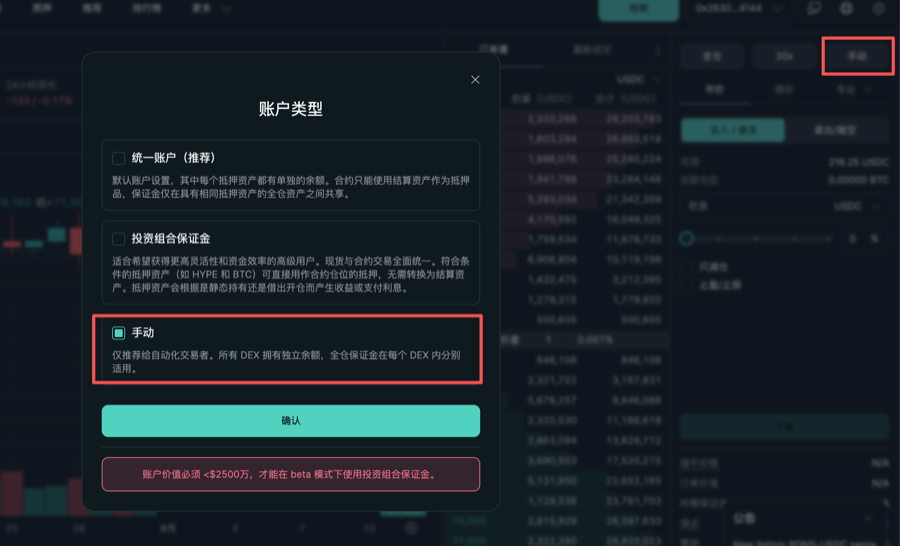Click the red beta-mode warning about 投资组合保证金

coord(290,474)
